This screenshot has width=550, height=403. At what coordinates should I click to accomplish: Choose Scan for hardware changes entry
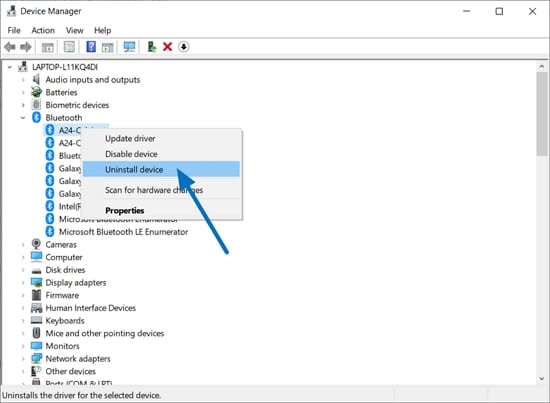[x=162, y=190]
